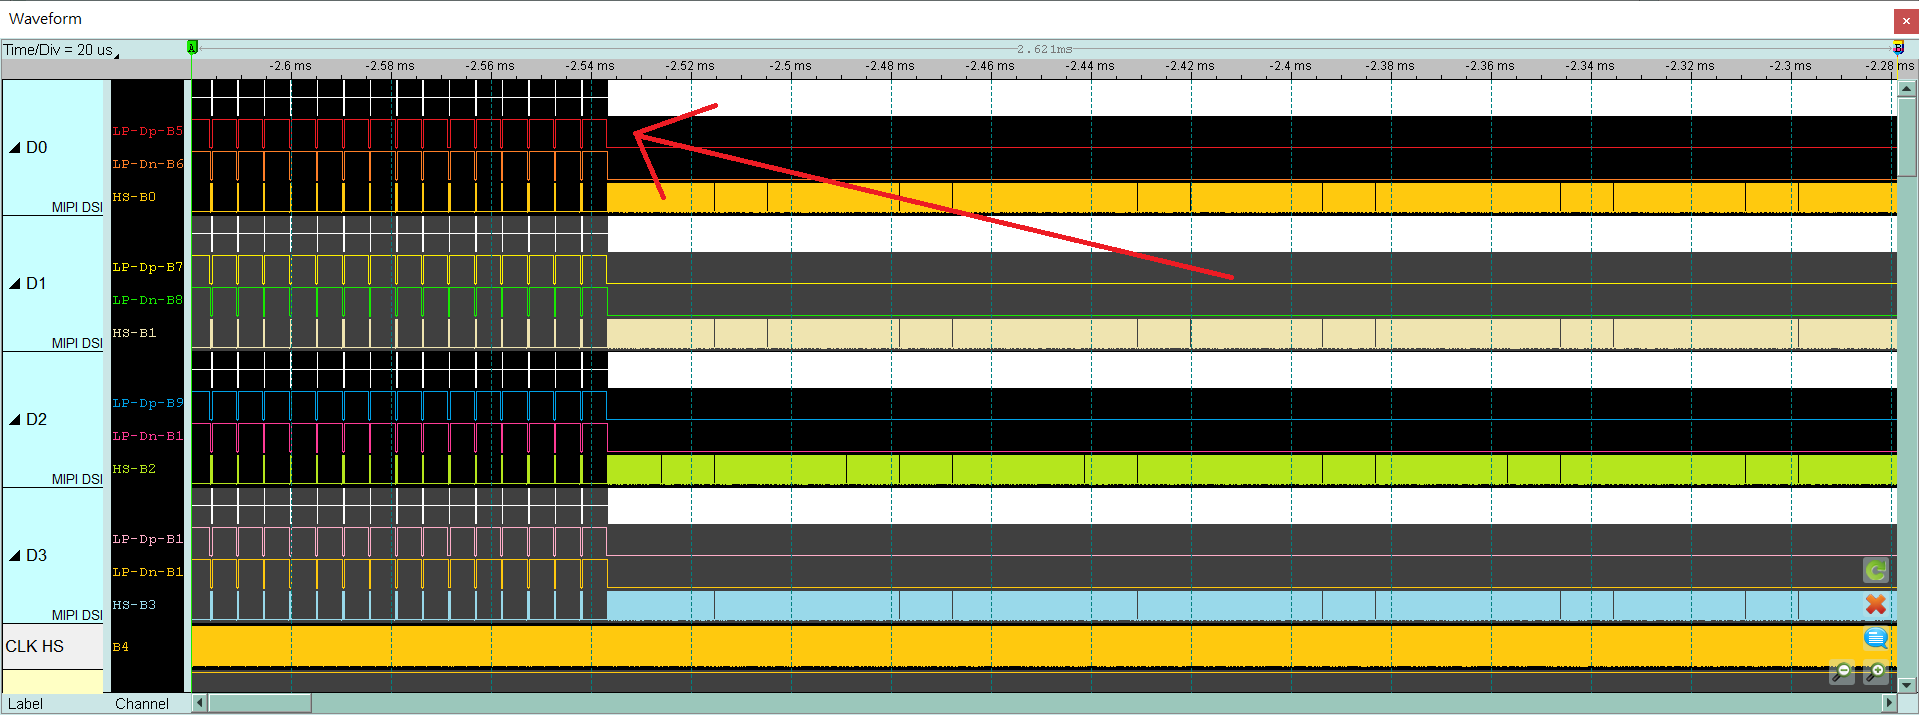Viewport: 1919px width, 715px height.
Task: Open the blue comment bubble icon
Action: click(x=1876, y=638)
